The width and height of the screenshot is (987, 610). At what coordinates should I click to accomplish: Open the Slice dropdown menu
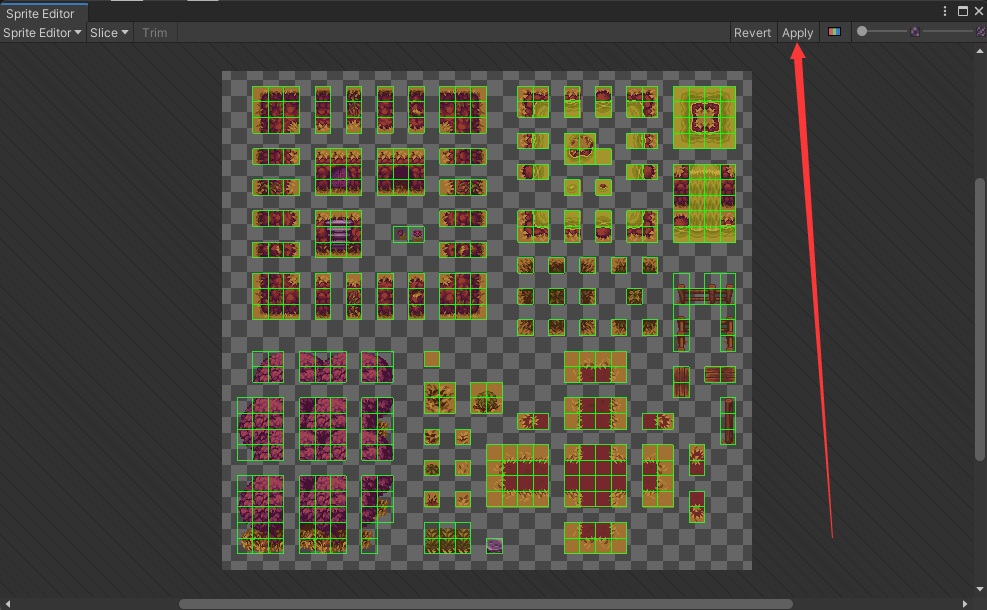pyautogui.click(x=109, y=33)
